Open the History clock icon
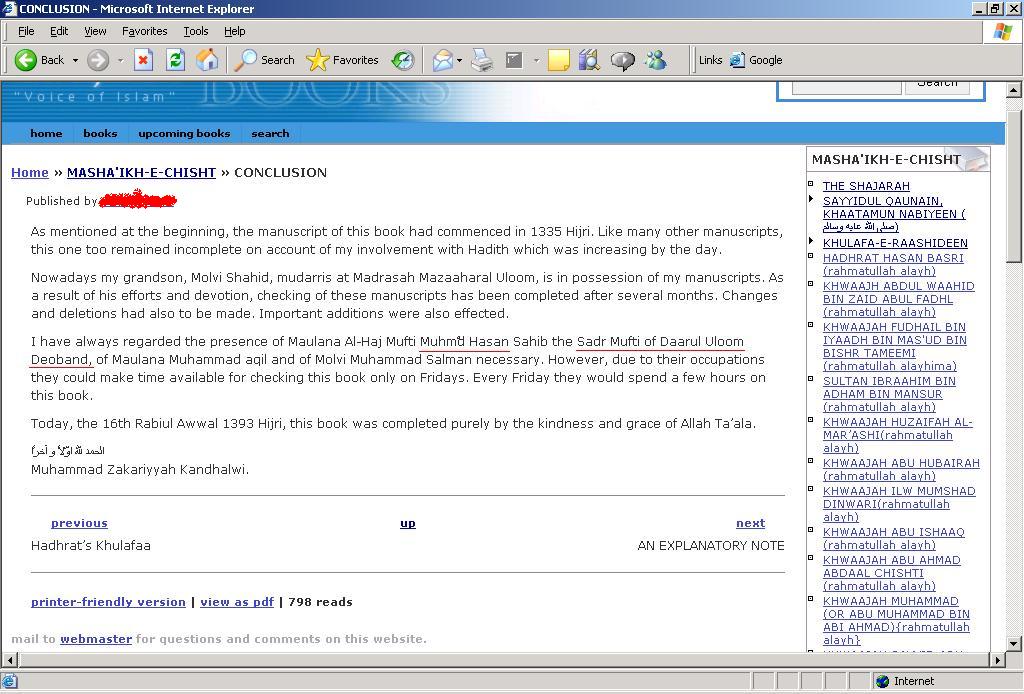The width and height of the screenshot is (1024, 694). point(403,60)
